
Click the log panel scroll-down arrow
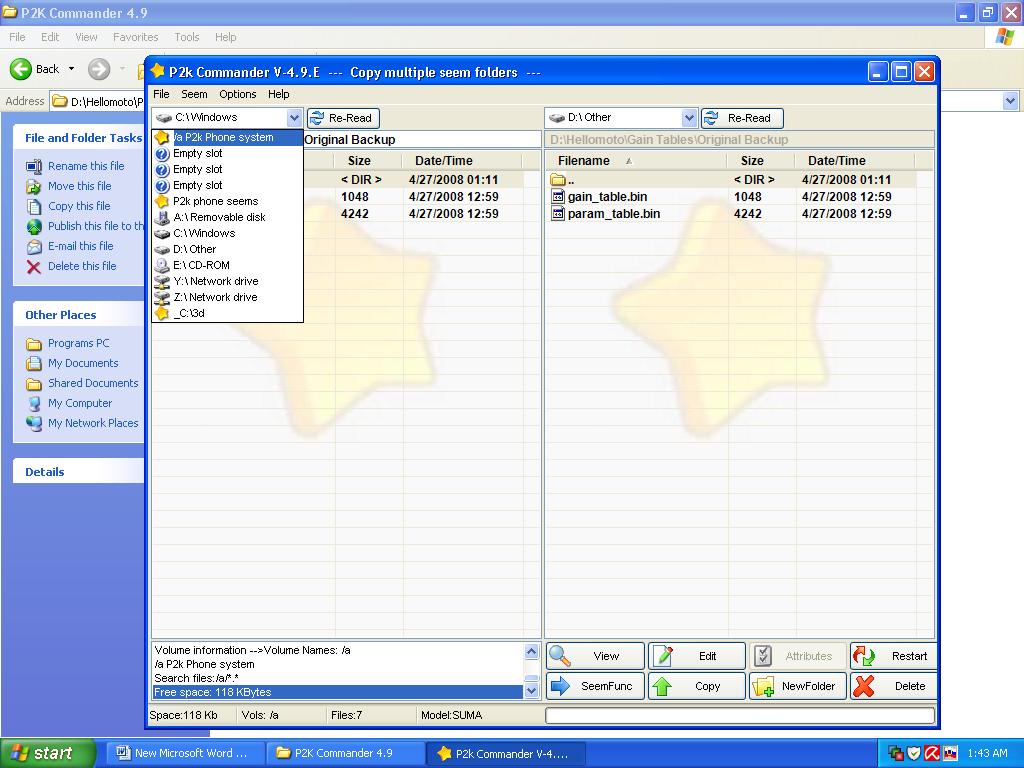pyautogui.click(x=532, y=690)
